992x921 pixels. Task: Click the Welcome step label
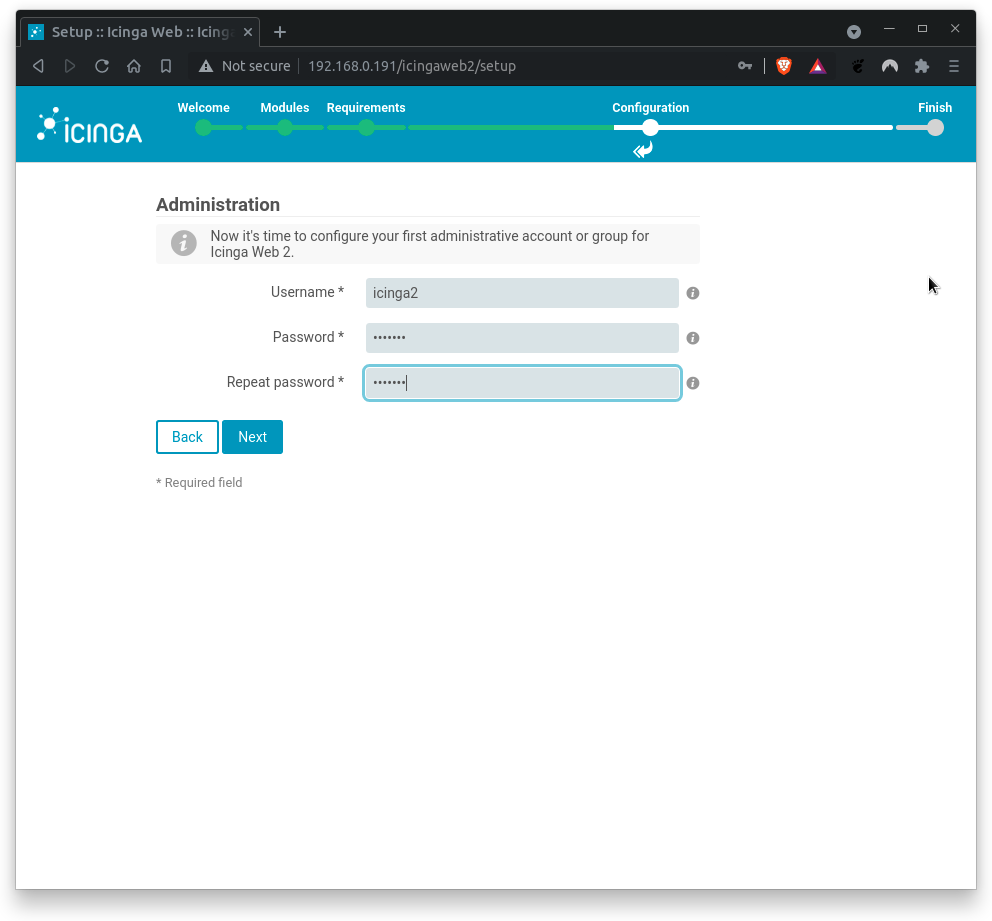(x=203, y=107)
